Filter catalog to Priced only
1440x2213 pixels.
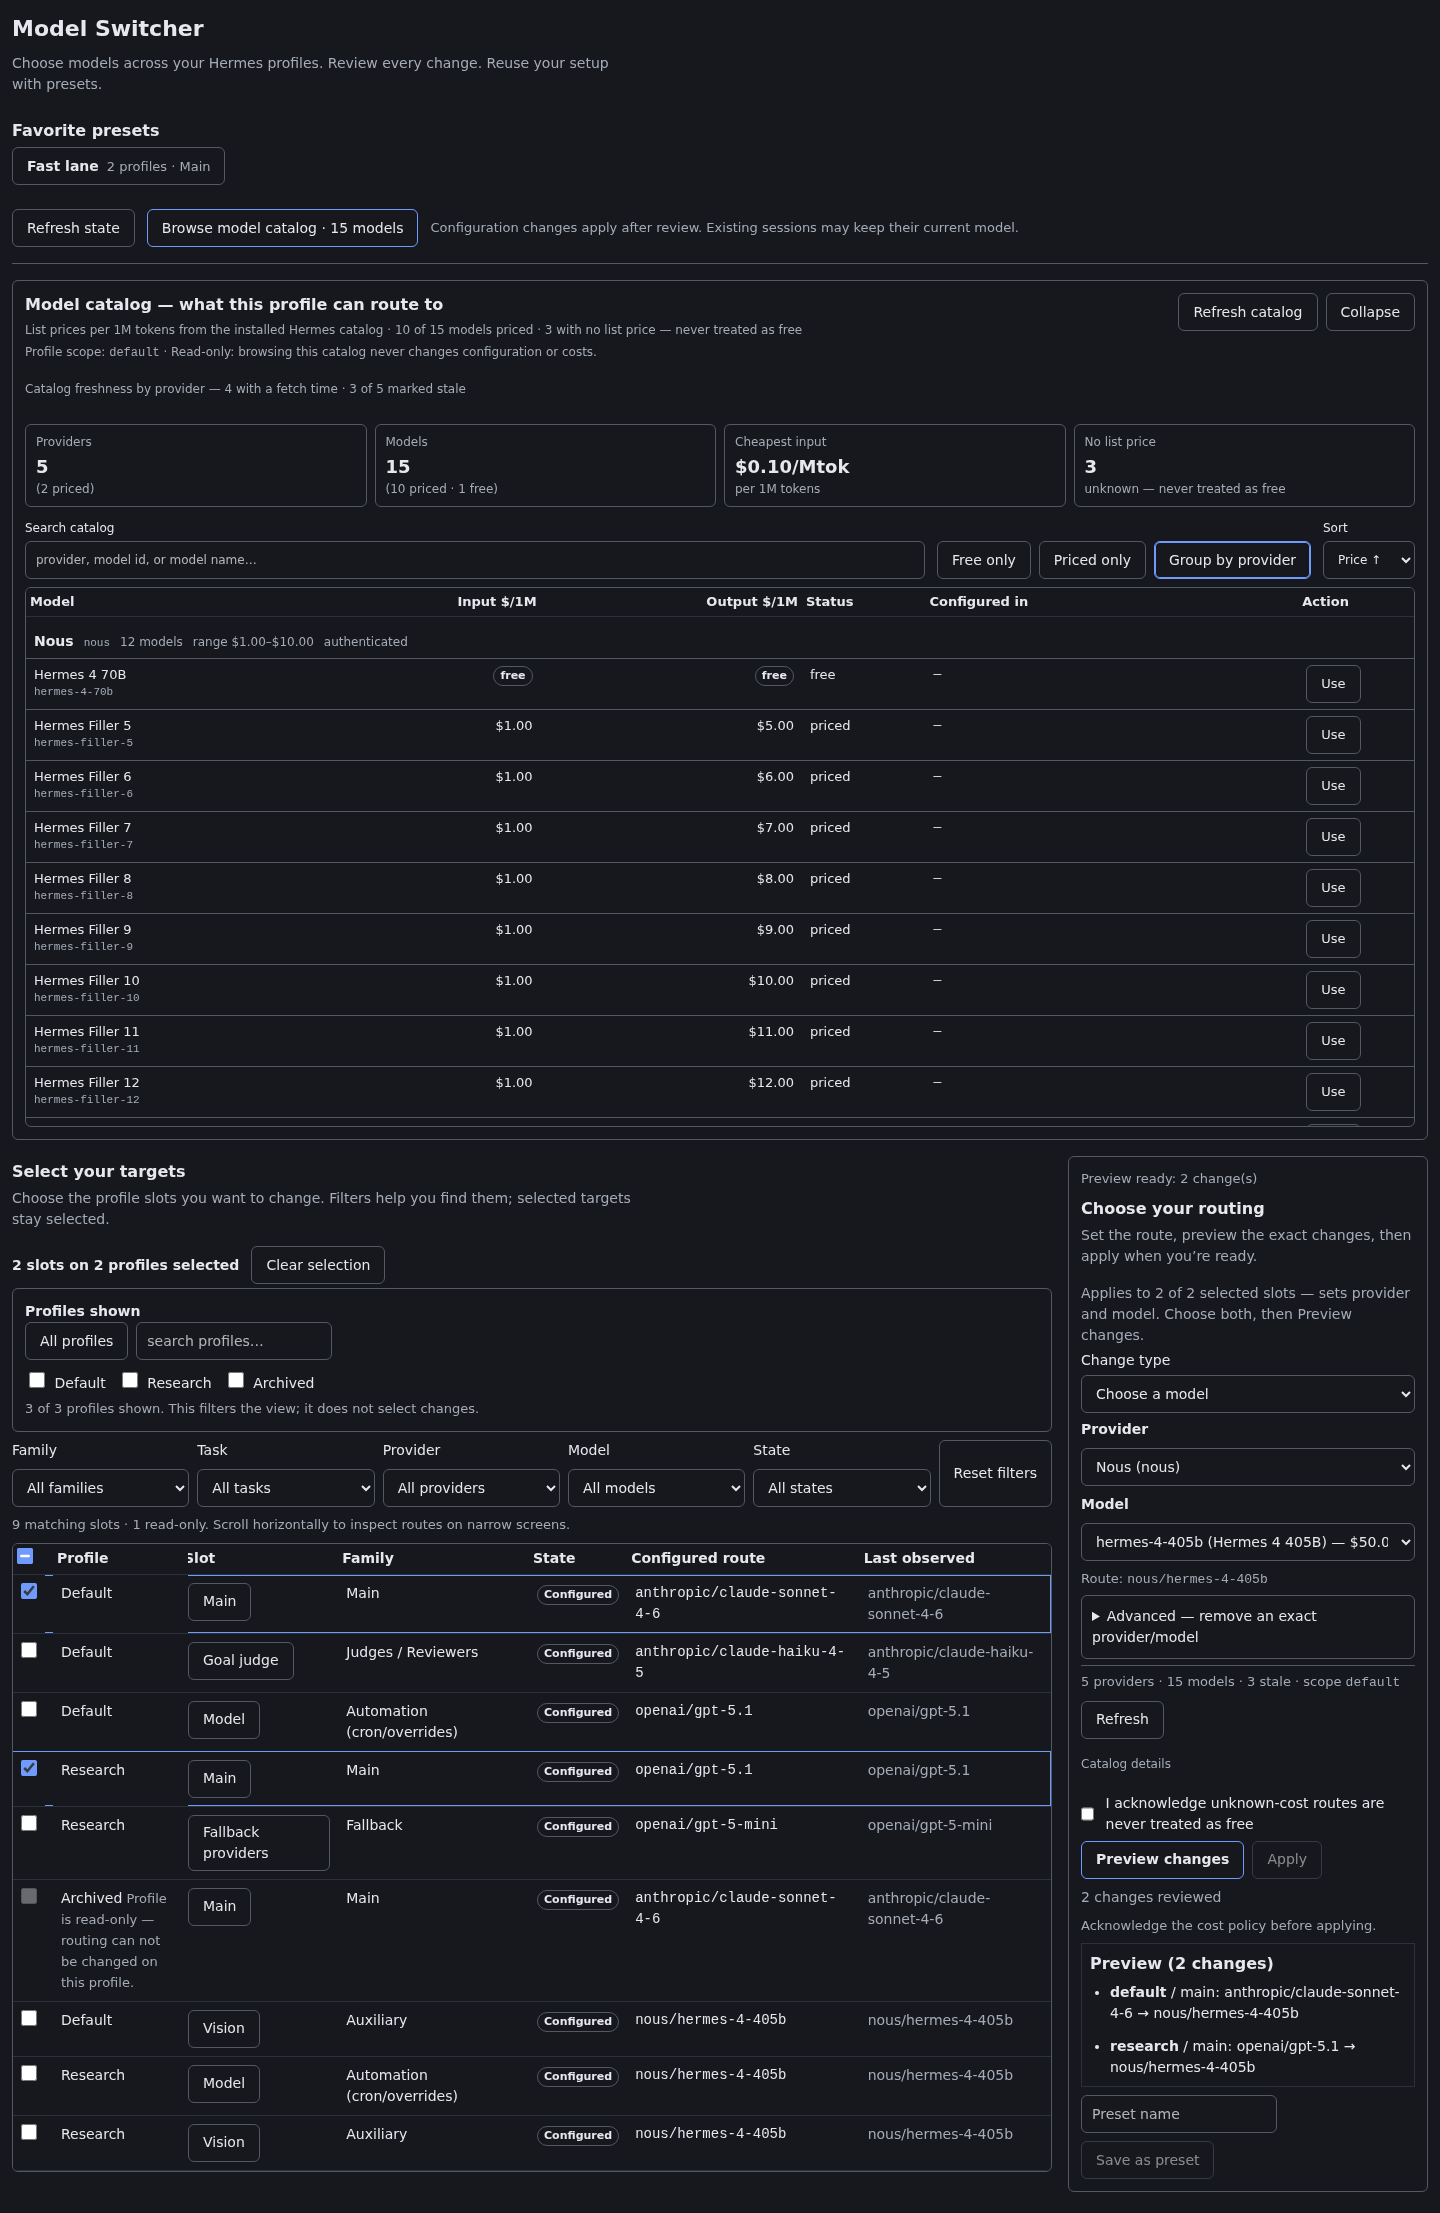coord(1092,560)
